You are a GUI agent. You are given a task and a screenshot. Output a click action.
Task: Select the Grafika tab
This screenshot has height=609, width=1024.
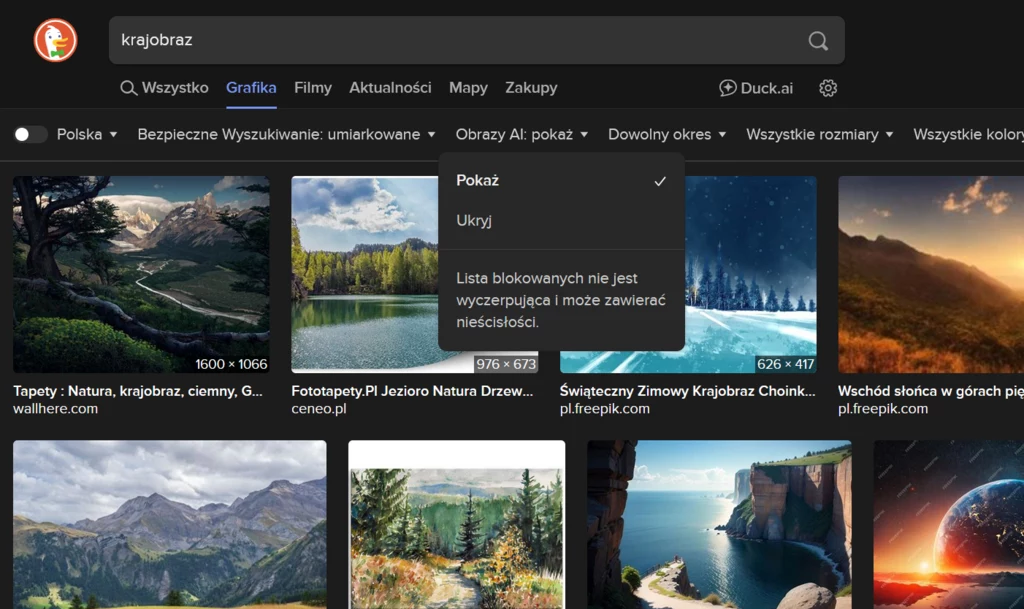pos(251,88)
